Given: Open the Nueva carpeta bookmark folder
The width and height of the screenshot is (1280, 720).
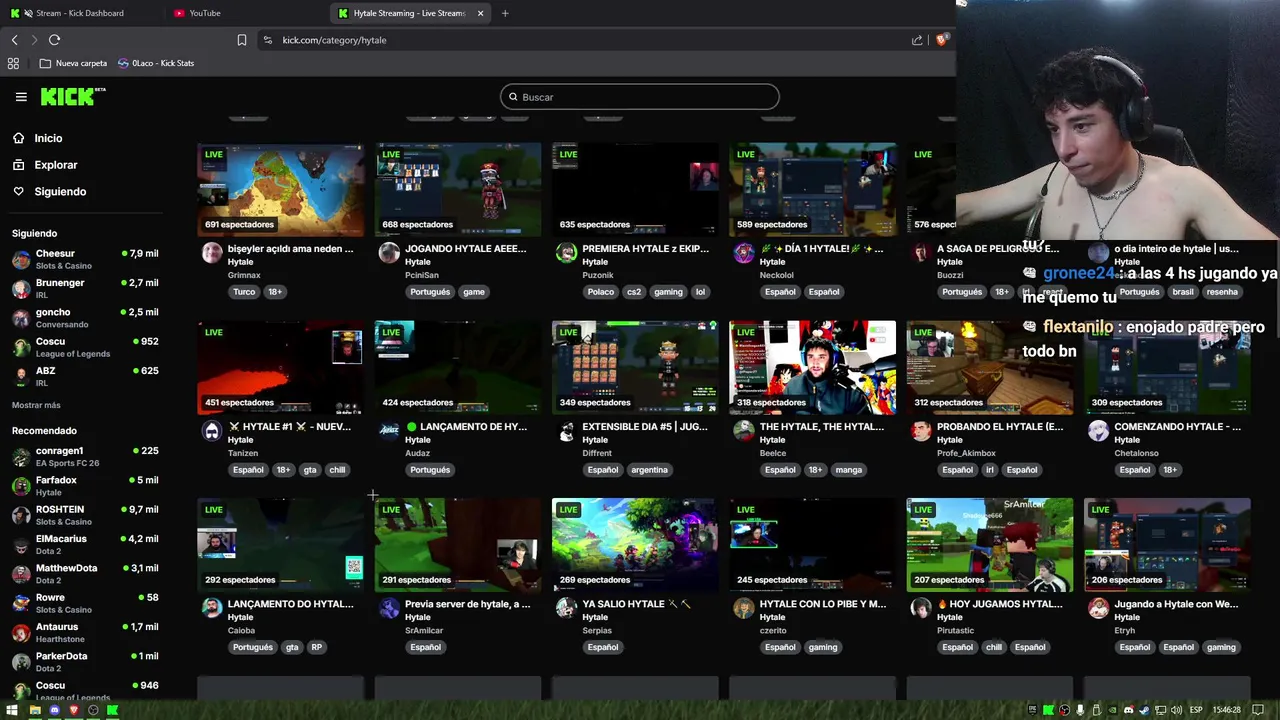Looking at the screenshot, I should pyautogui.click(x=73, y=63).
